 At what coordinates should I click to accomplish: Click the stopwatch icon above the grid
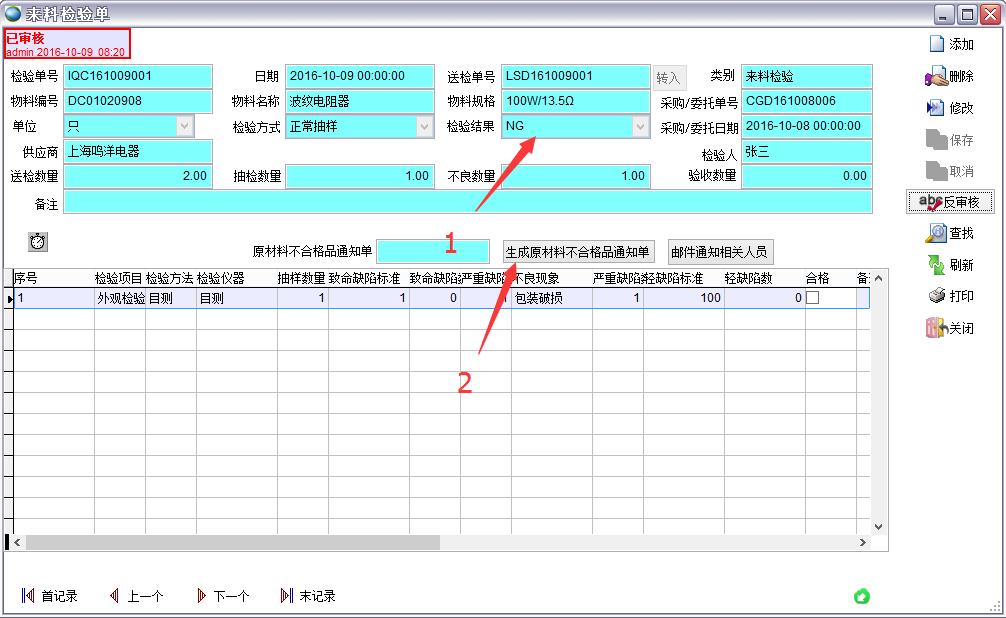point(38,241)
